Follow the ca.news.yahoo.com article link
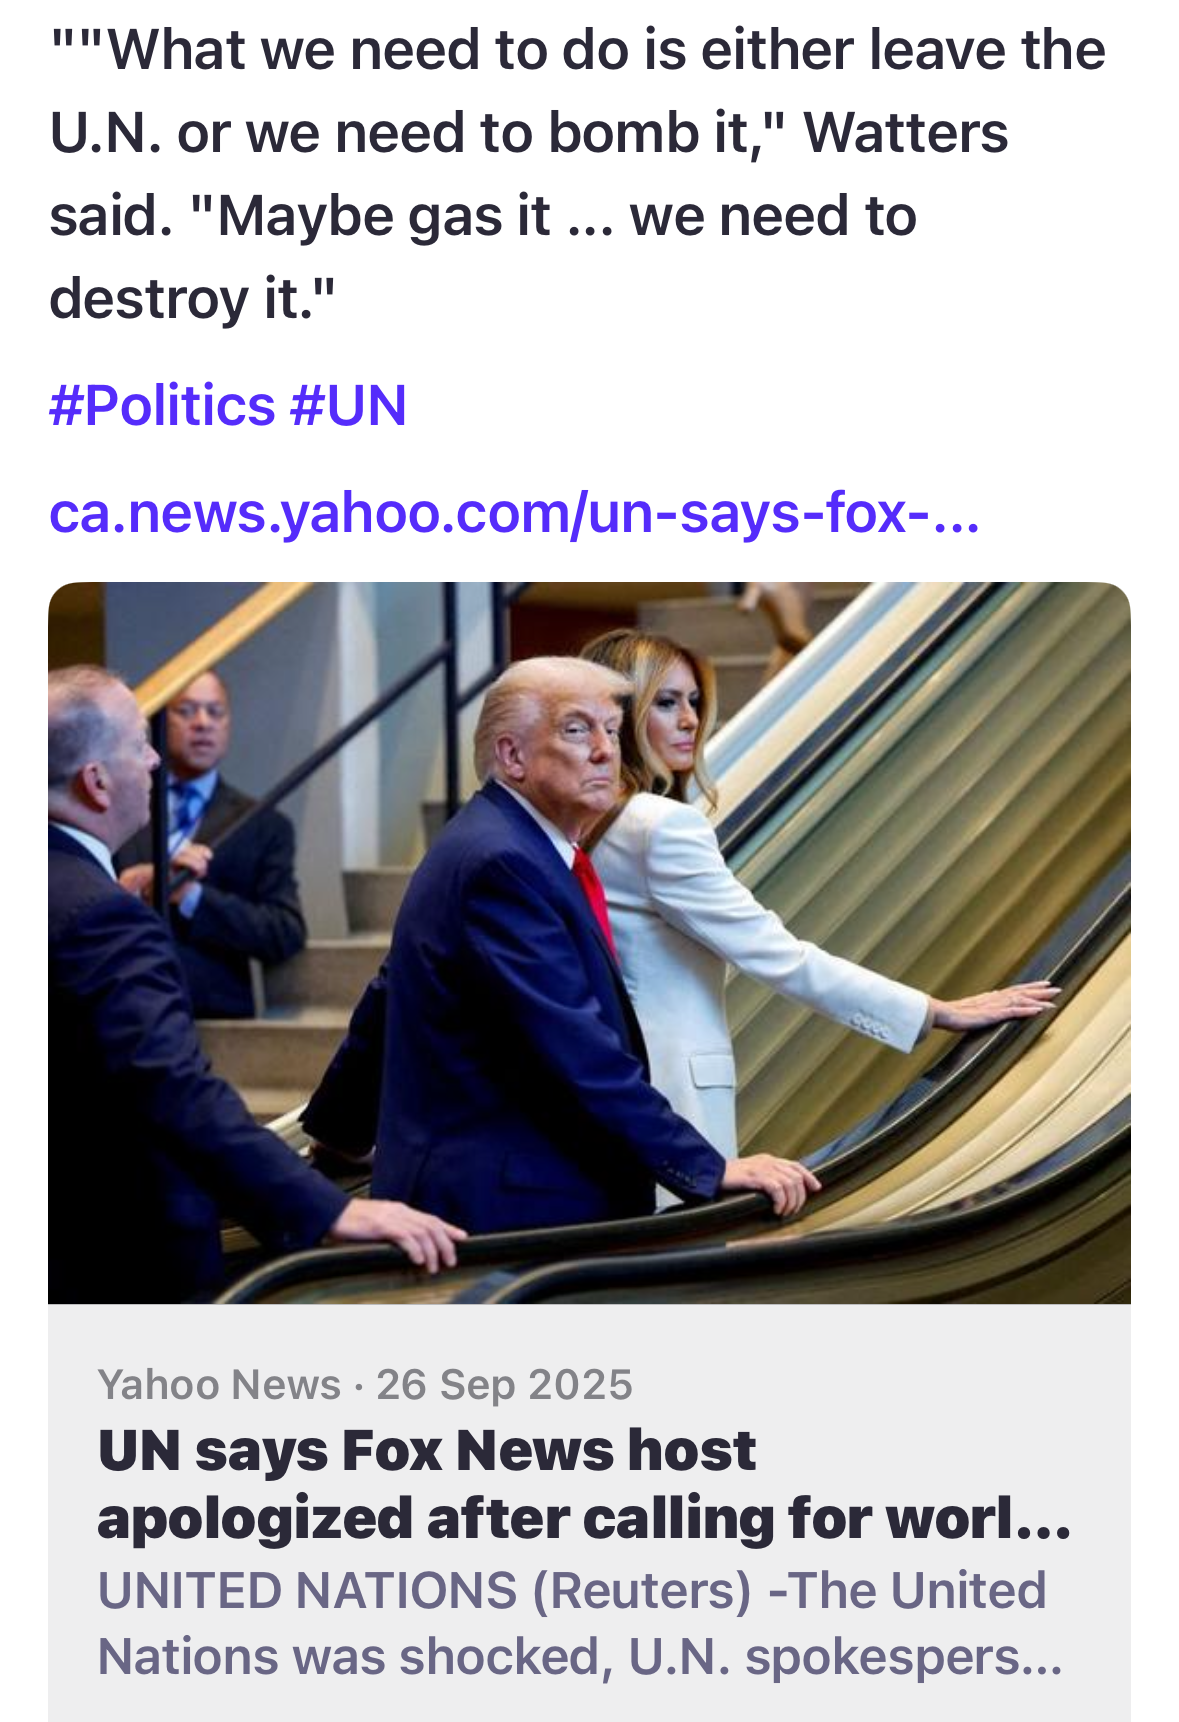Image resolution: width=1179 pixels, height=1722 pixels. click(x=514, y=512)
